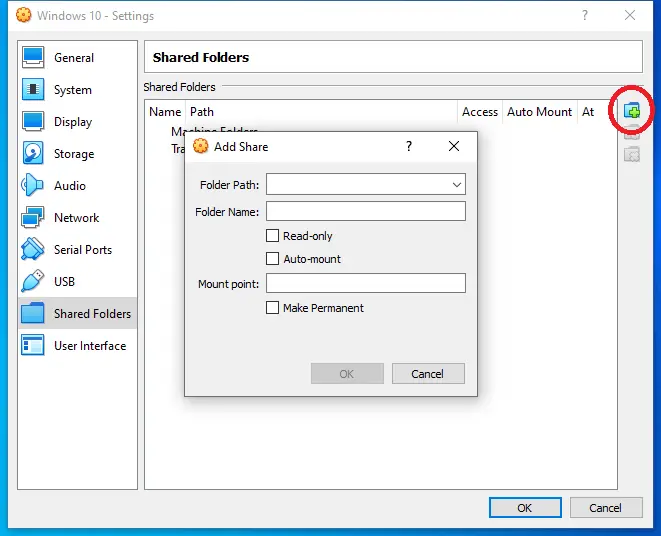Open Serial Ports connector icon
The height and width of the screenshot is (536, 661).
click(32, 249)
